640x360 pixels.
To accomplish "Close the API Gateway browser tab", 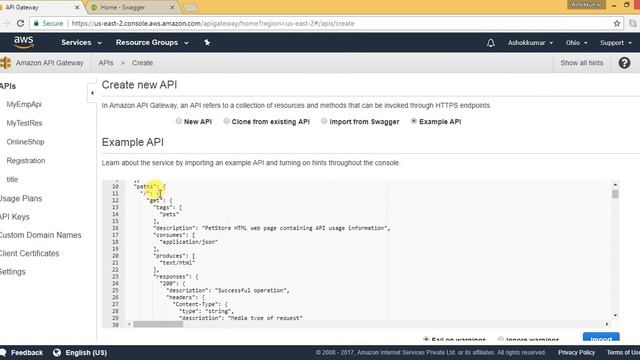I will click(77, 7).
